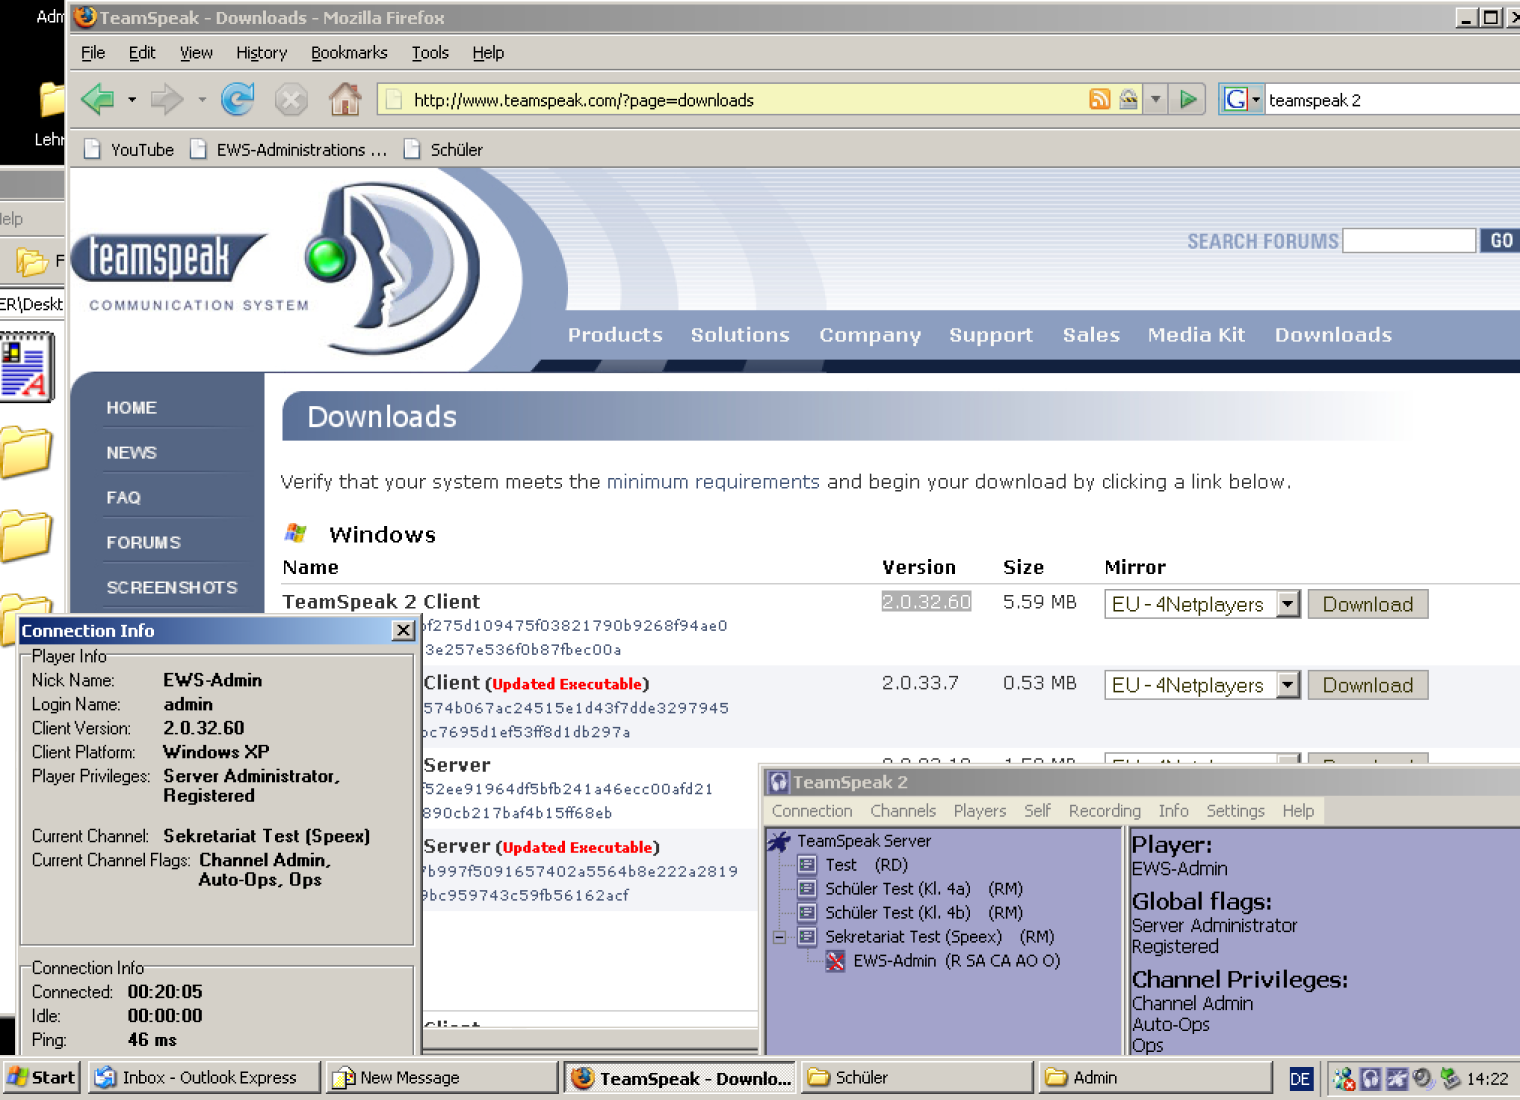Open the Products navigation tab
The height and width of the screenshot is (1100, 1520).
615,335
